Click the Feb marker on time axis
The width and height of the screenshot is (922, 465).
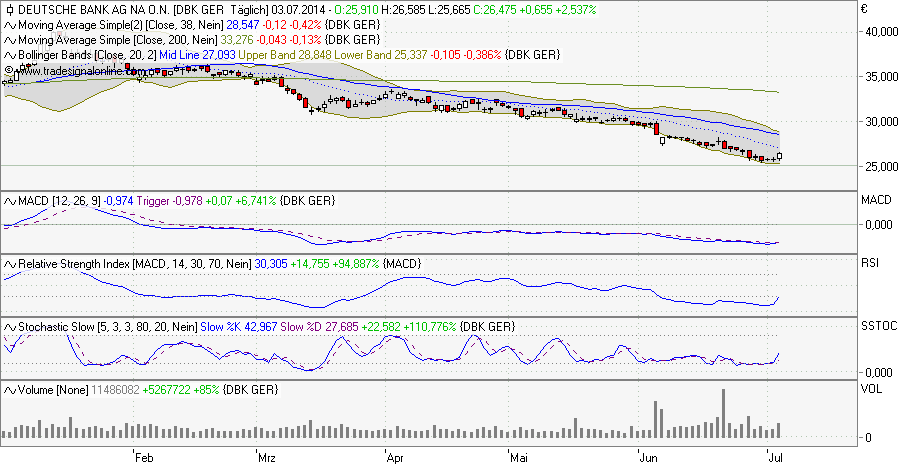(x=144, y=457)
